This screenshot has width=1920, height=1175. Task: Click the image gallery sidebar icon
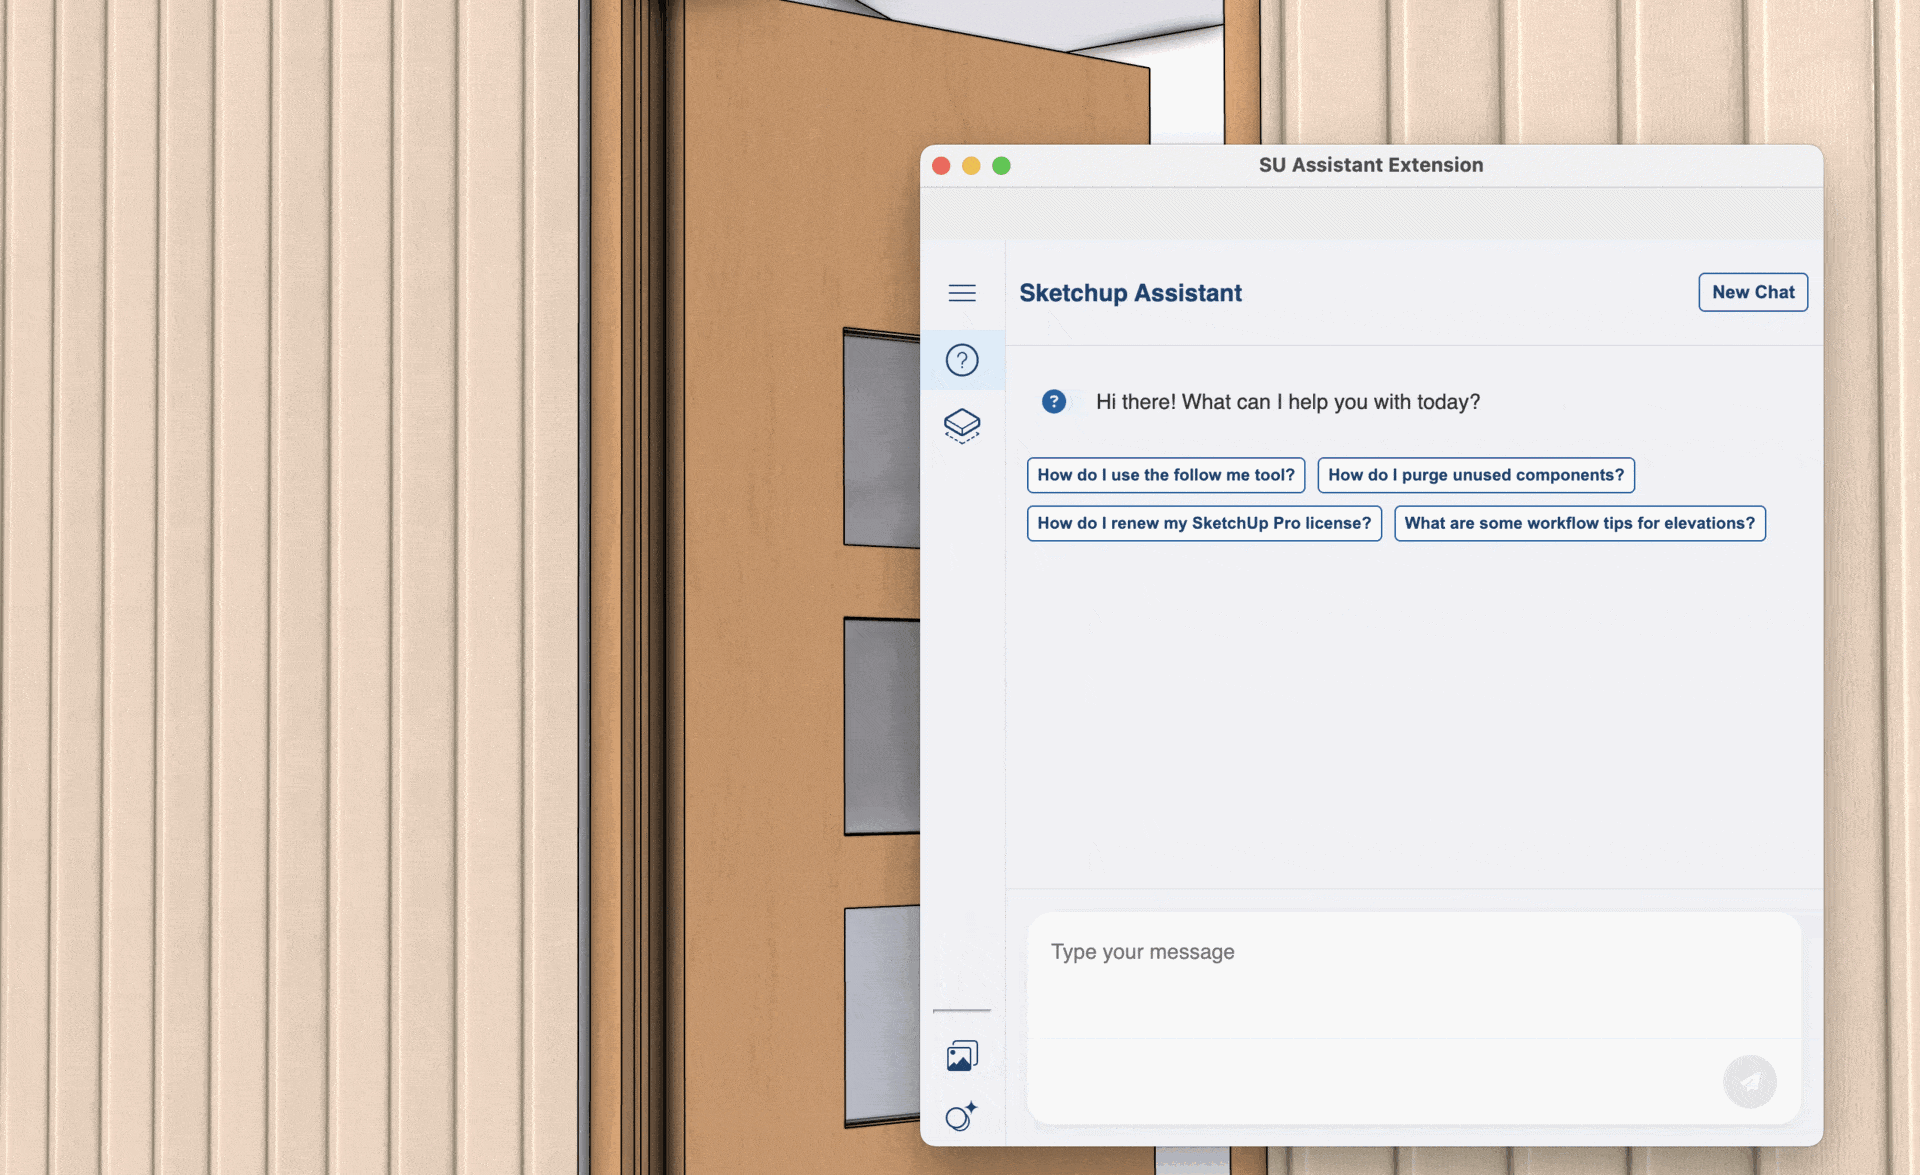point(961,1056)
